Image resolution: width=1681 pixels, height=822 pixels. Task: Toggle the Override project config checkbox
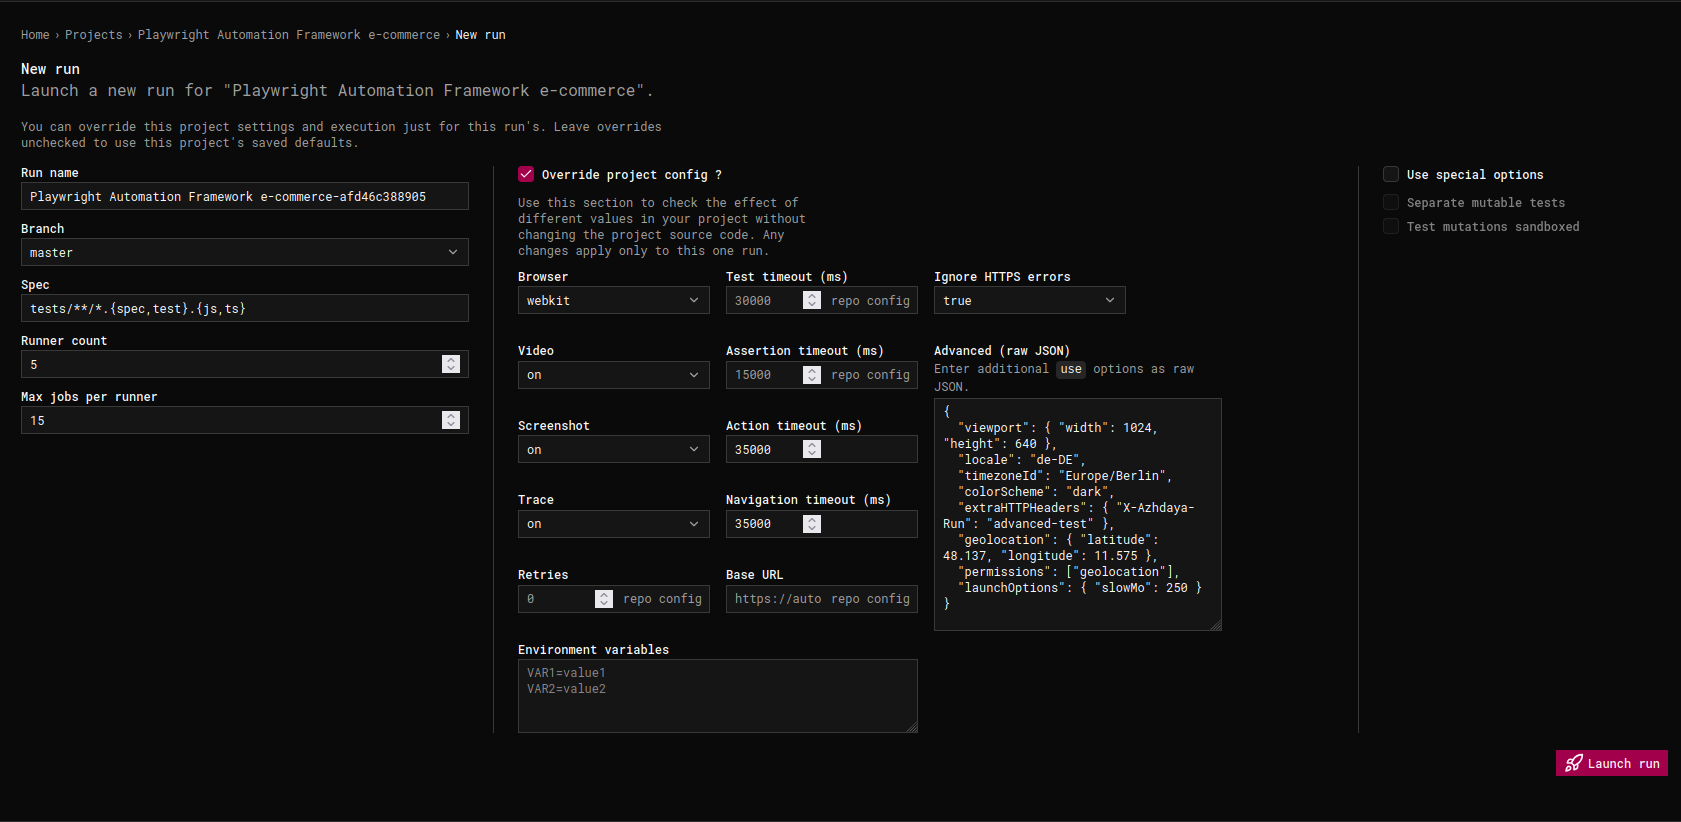[x=526, y=174]
